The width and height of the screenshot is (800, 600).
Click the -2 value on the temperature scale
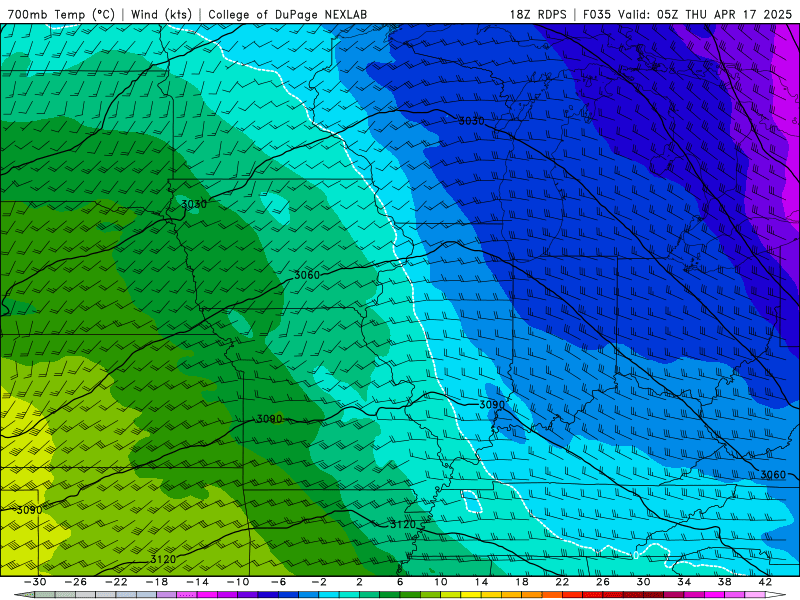[319, 582]
